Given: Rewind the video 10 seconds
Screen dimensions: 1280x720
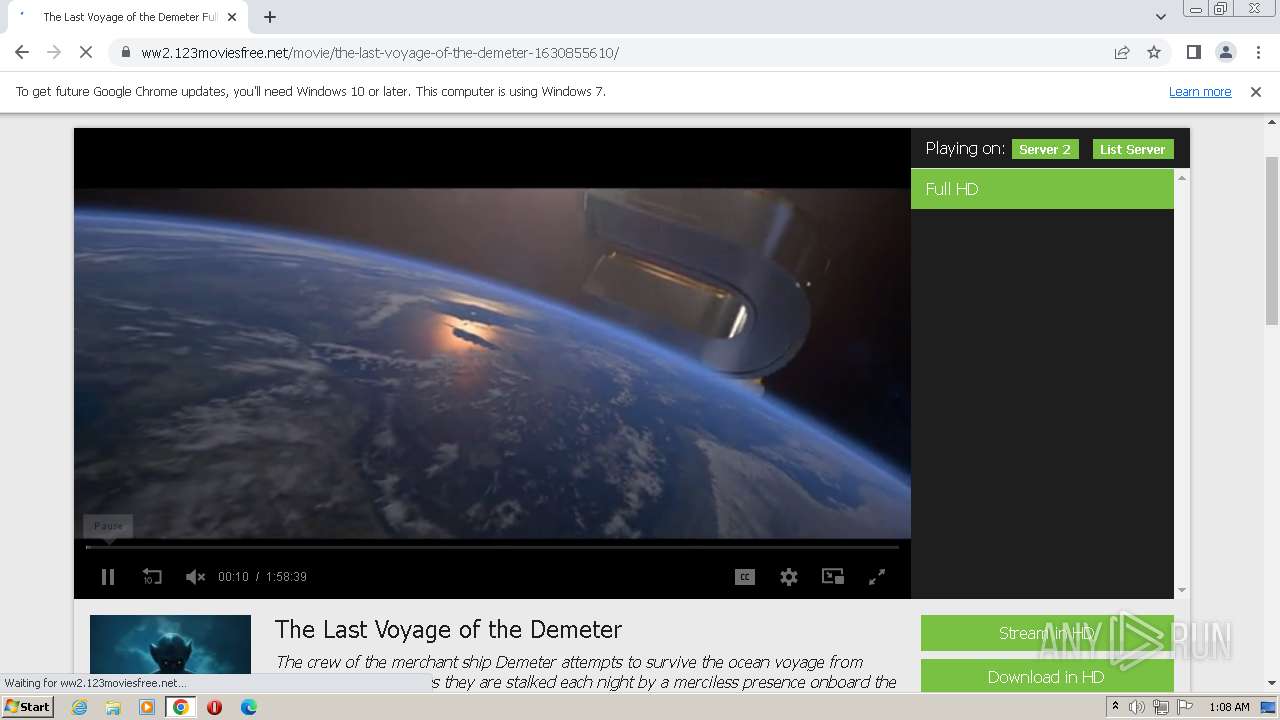Looking at the screenshot, I should click(x=152, y=577).
